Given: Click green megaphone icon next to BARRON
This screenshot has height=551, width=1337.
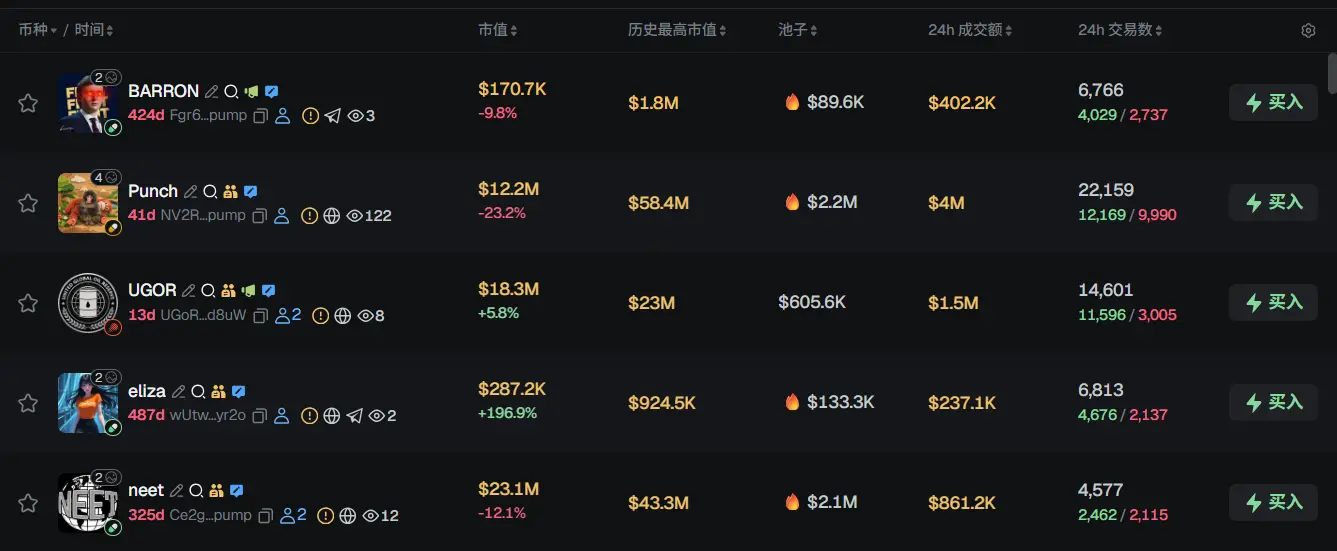Looking at the screenshot, I should [x=250, y=91].
